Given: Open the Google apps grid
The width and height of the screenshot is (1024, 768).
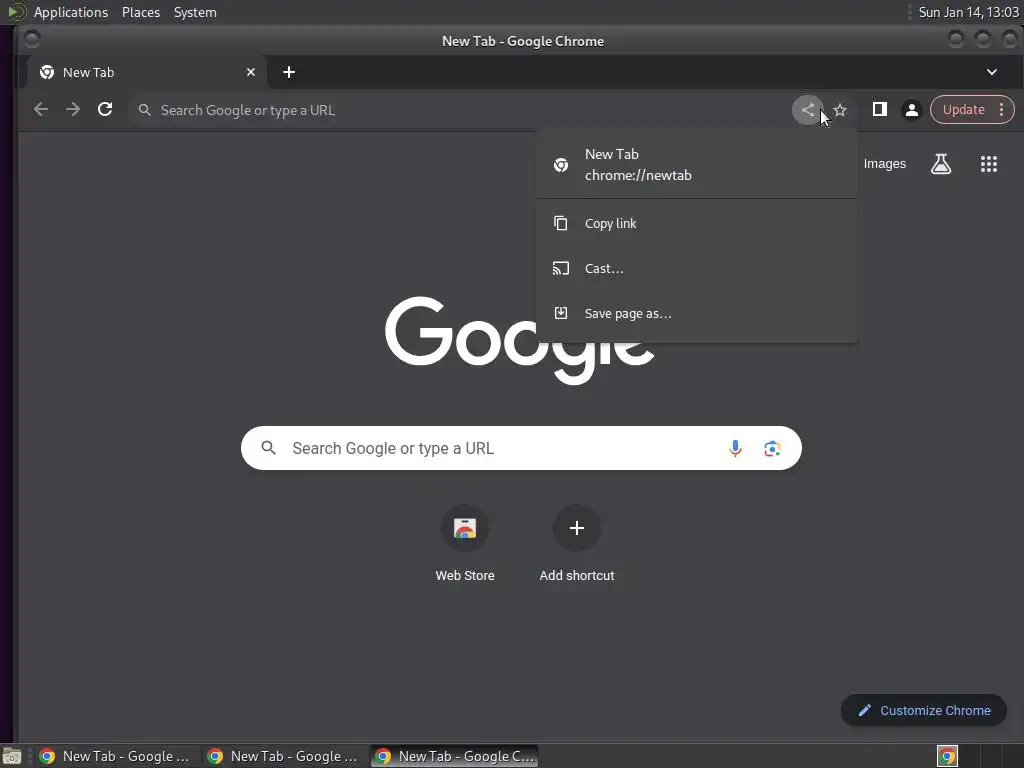Looking at the screenshot, I should point(989,164).
